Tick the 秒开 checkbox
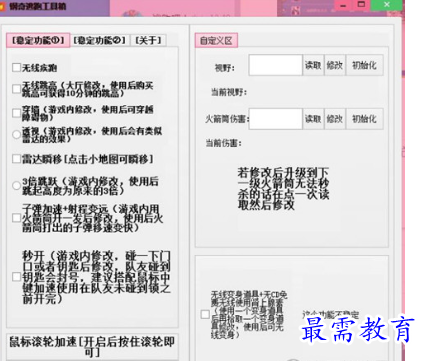The width and height of the screenshot is (423, 361). click(16, 277)
